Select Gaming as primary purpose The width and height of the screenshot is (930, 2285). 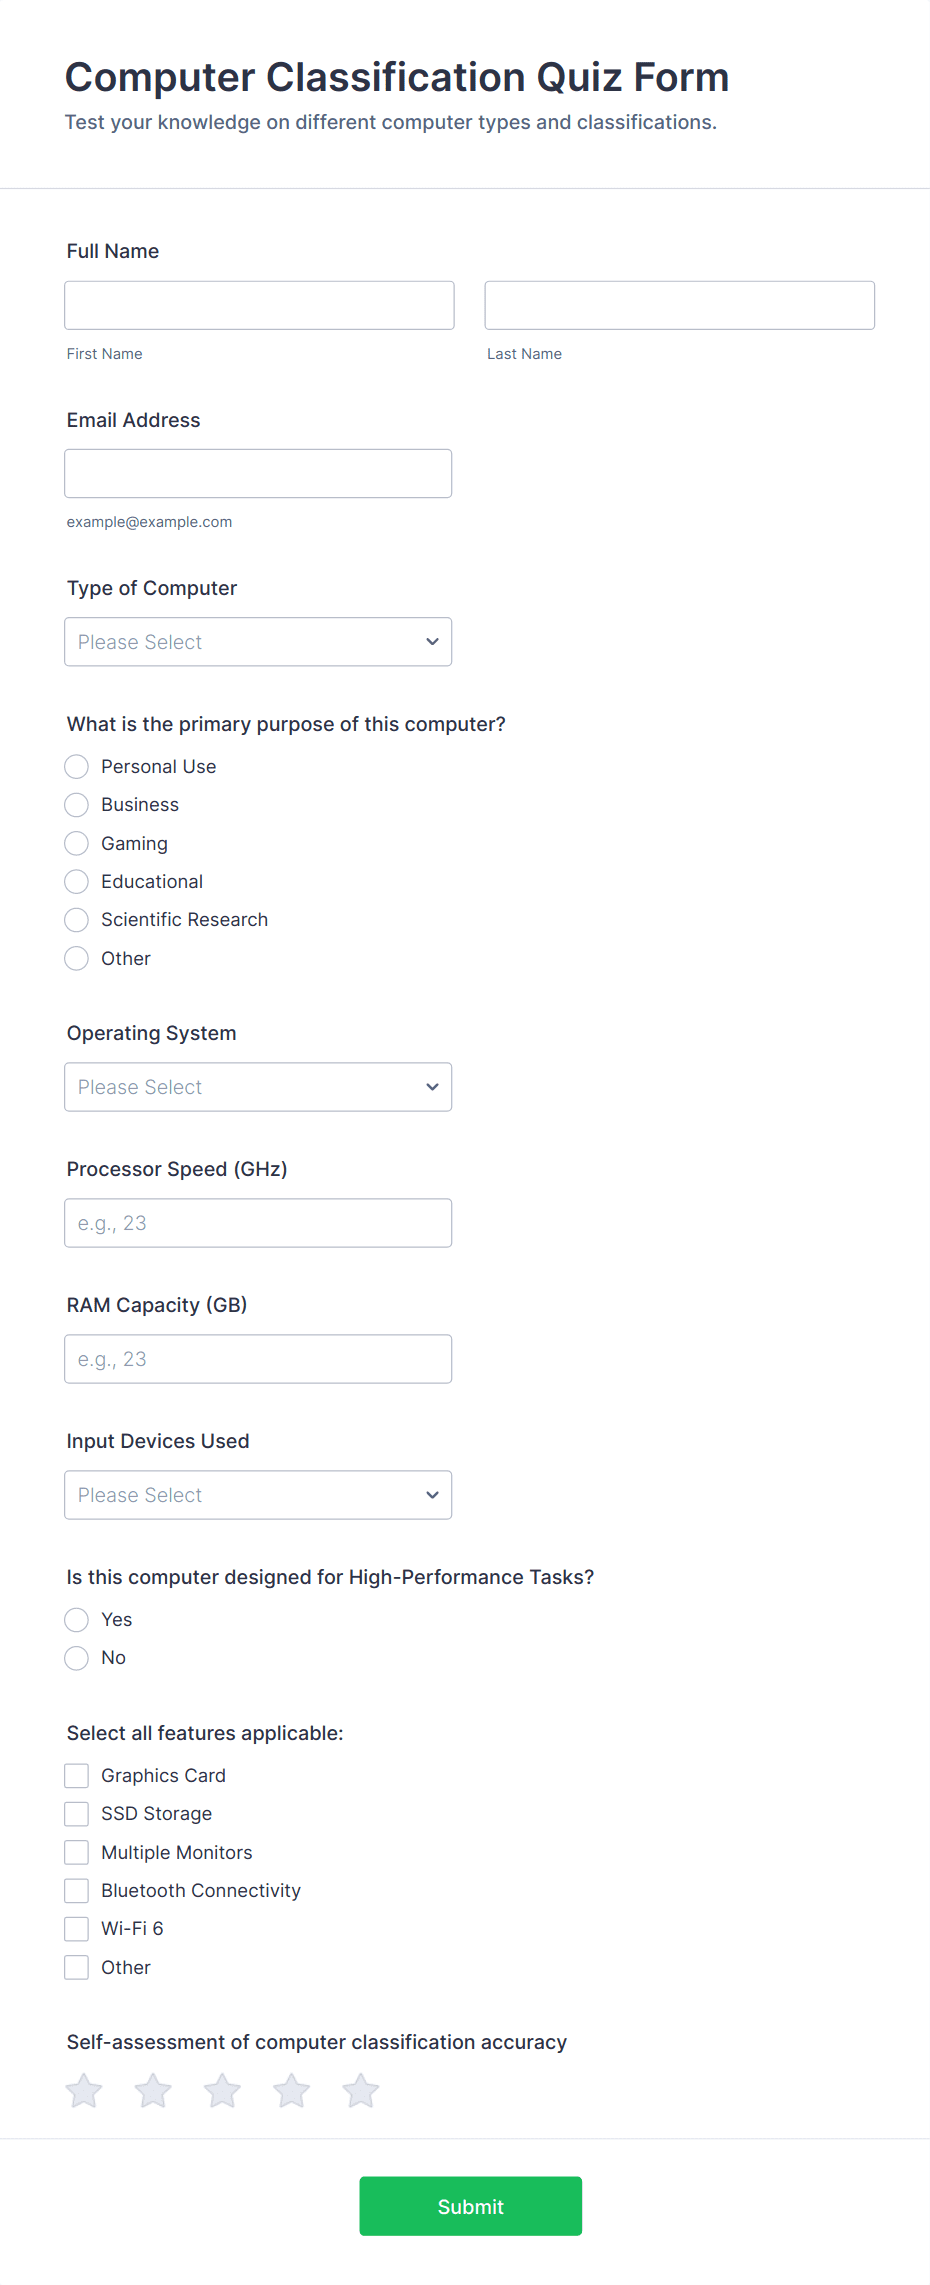(x=77, y=844)
